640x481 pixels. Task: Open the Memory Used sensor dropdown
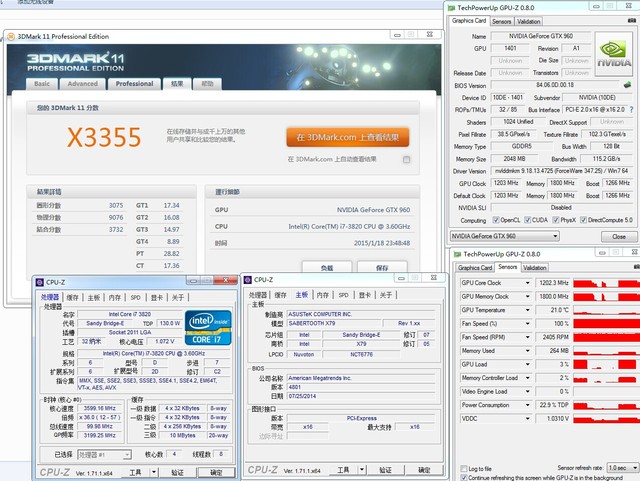click(527, 351)
